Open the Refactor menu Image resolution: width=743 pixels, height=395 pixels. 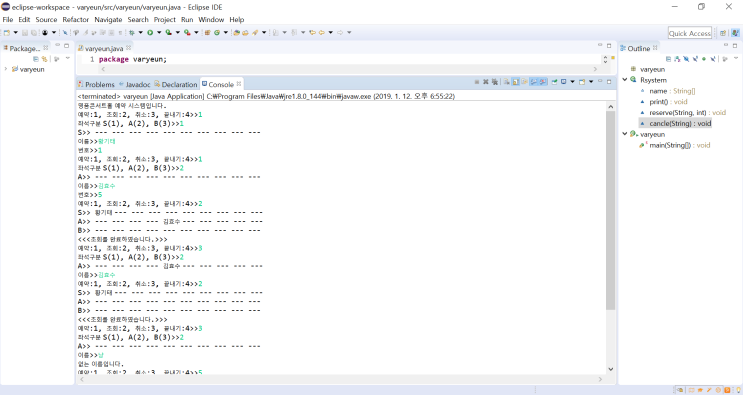75,19
